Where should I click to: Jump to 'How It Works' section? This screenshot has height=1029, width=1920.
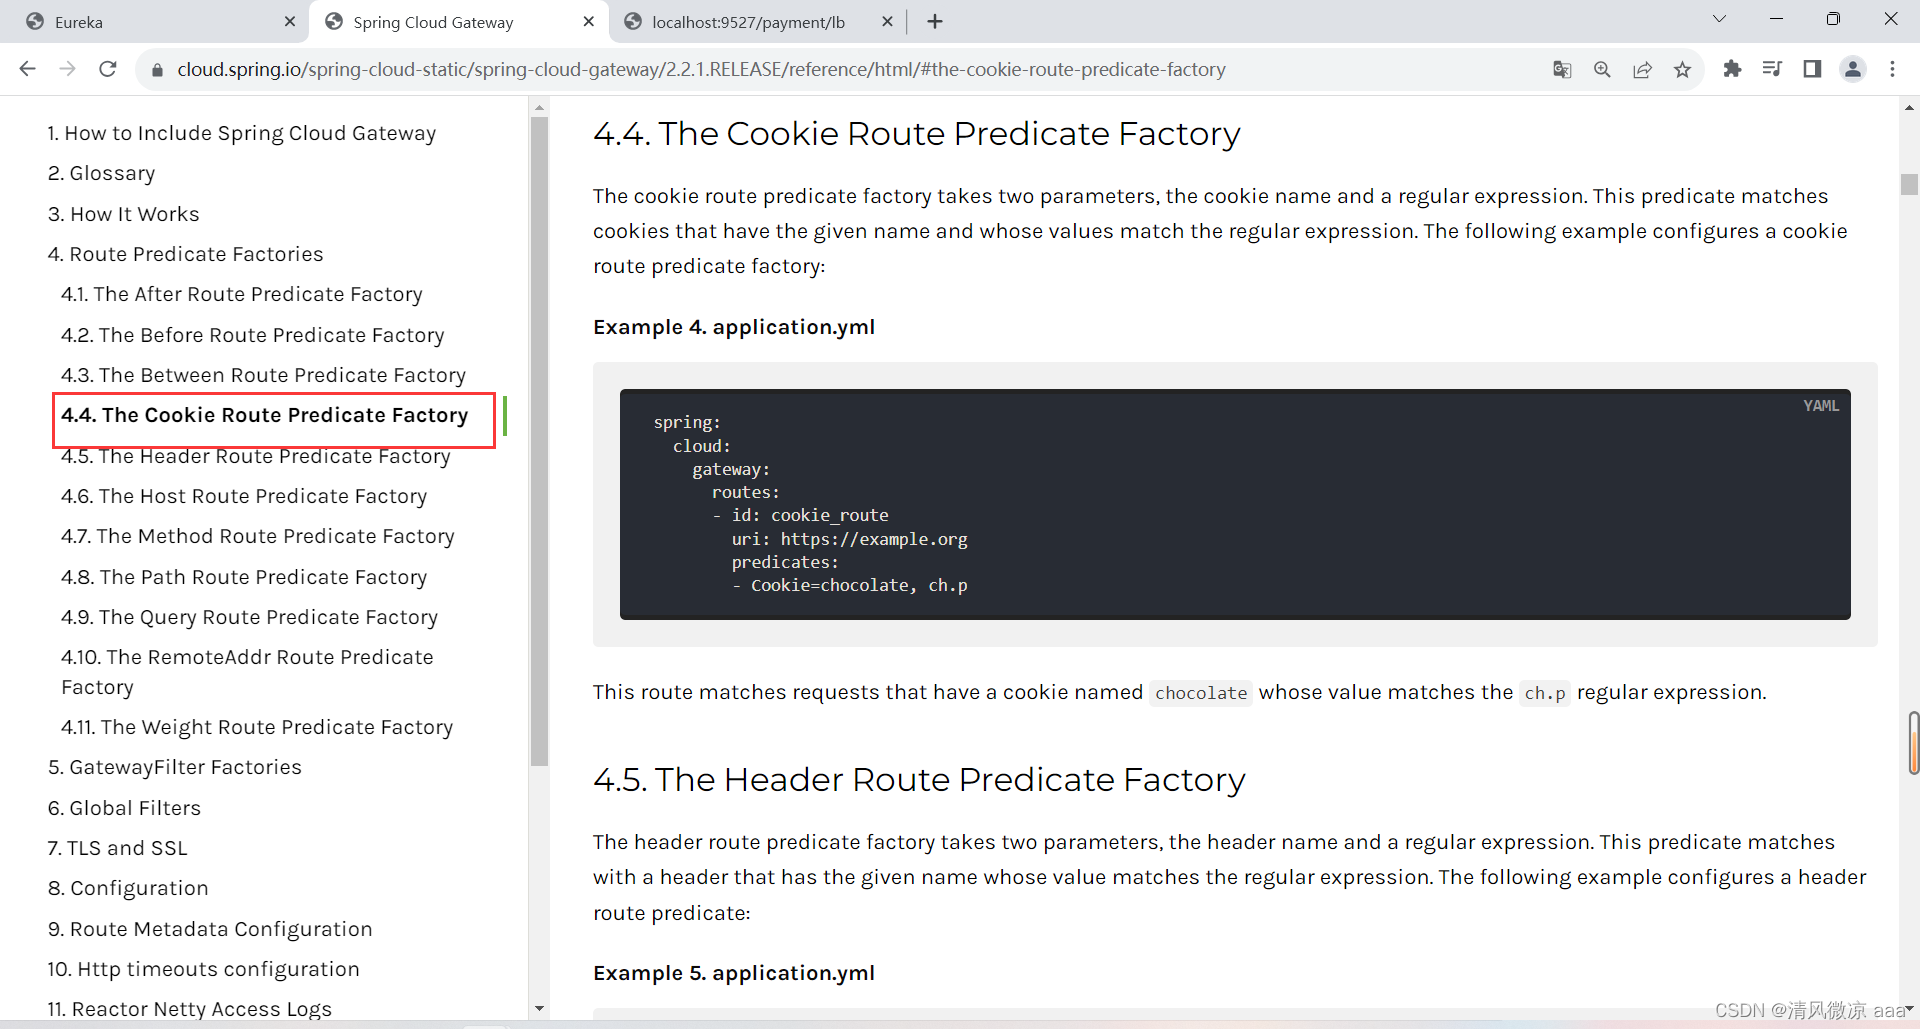coord(123,214)
